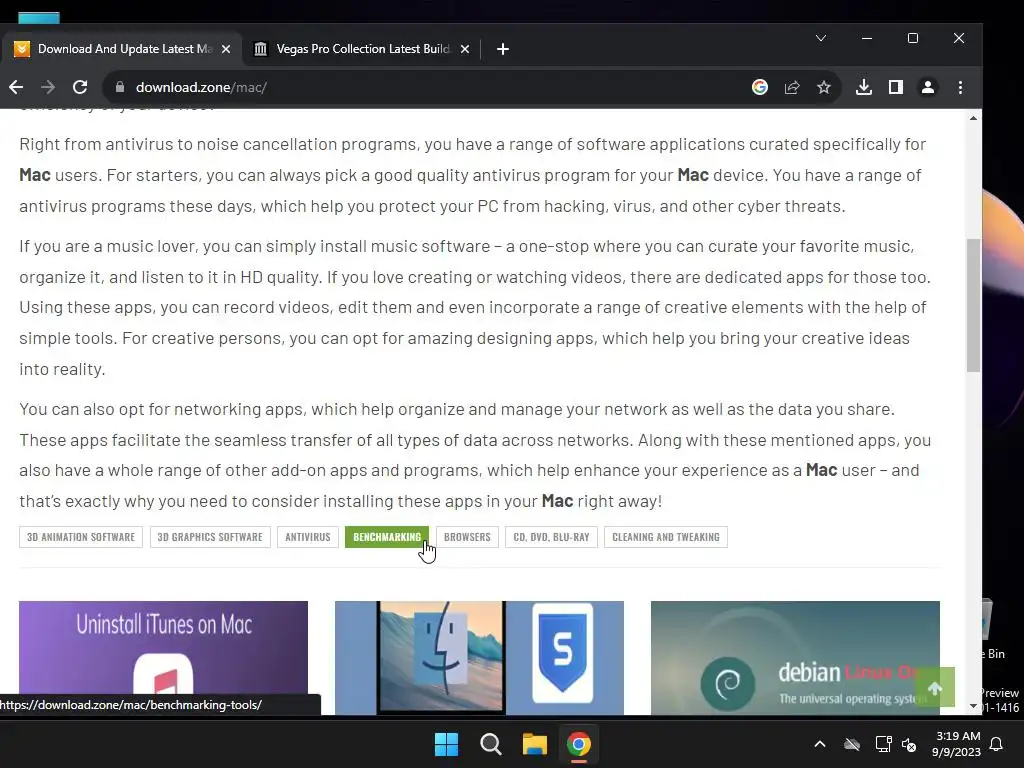Click the green back-to-top arrow button

935,687
